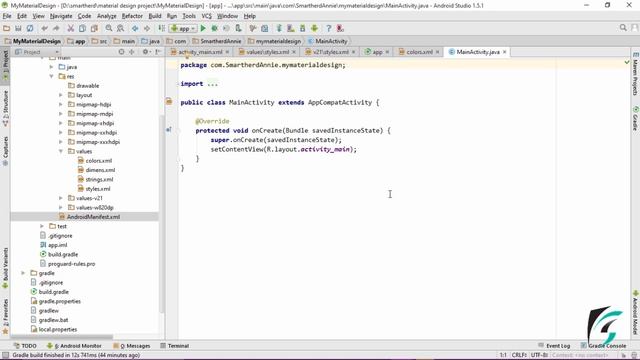The height and width of the screenshot is (360, 640).
Task: Click the Undo arrow icon
Action: [x=44, y=28]
